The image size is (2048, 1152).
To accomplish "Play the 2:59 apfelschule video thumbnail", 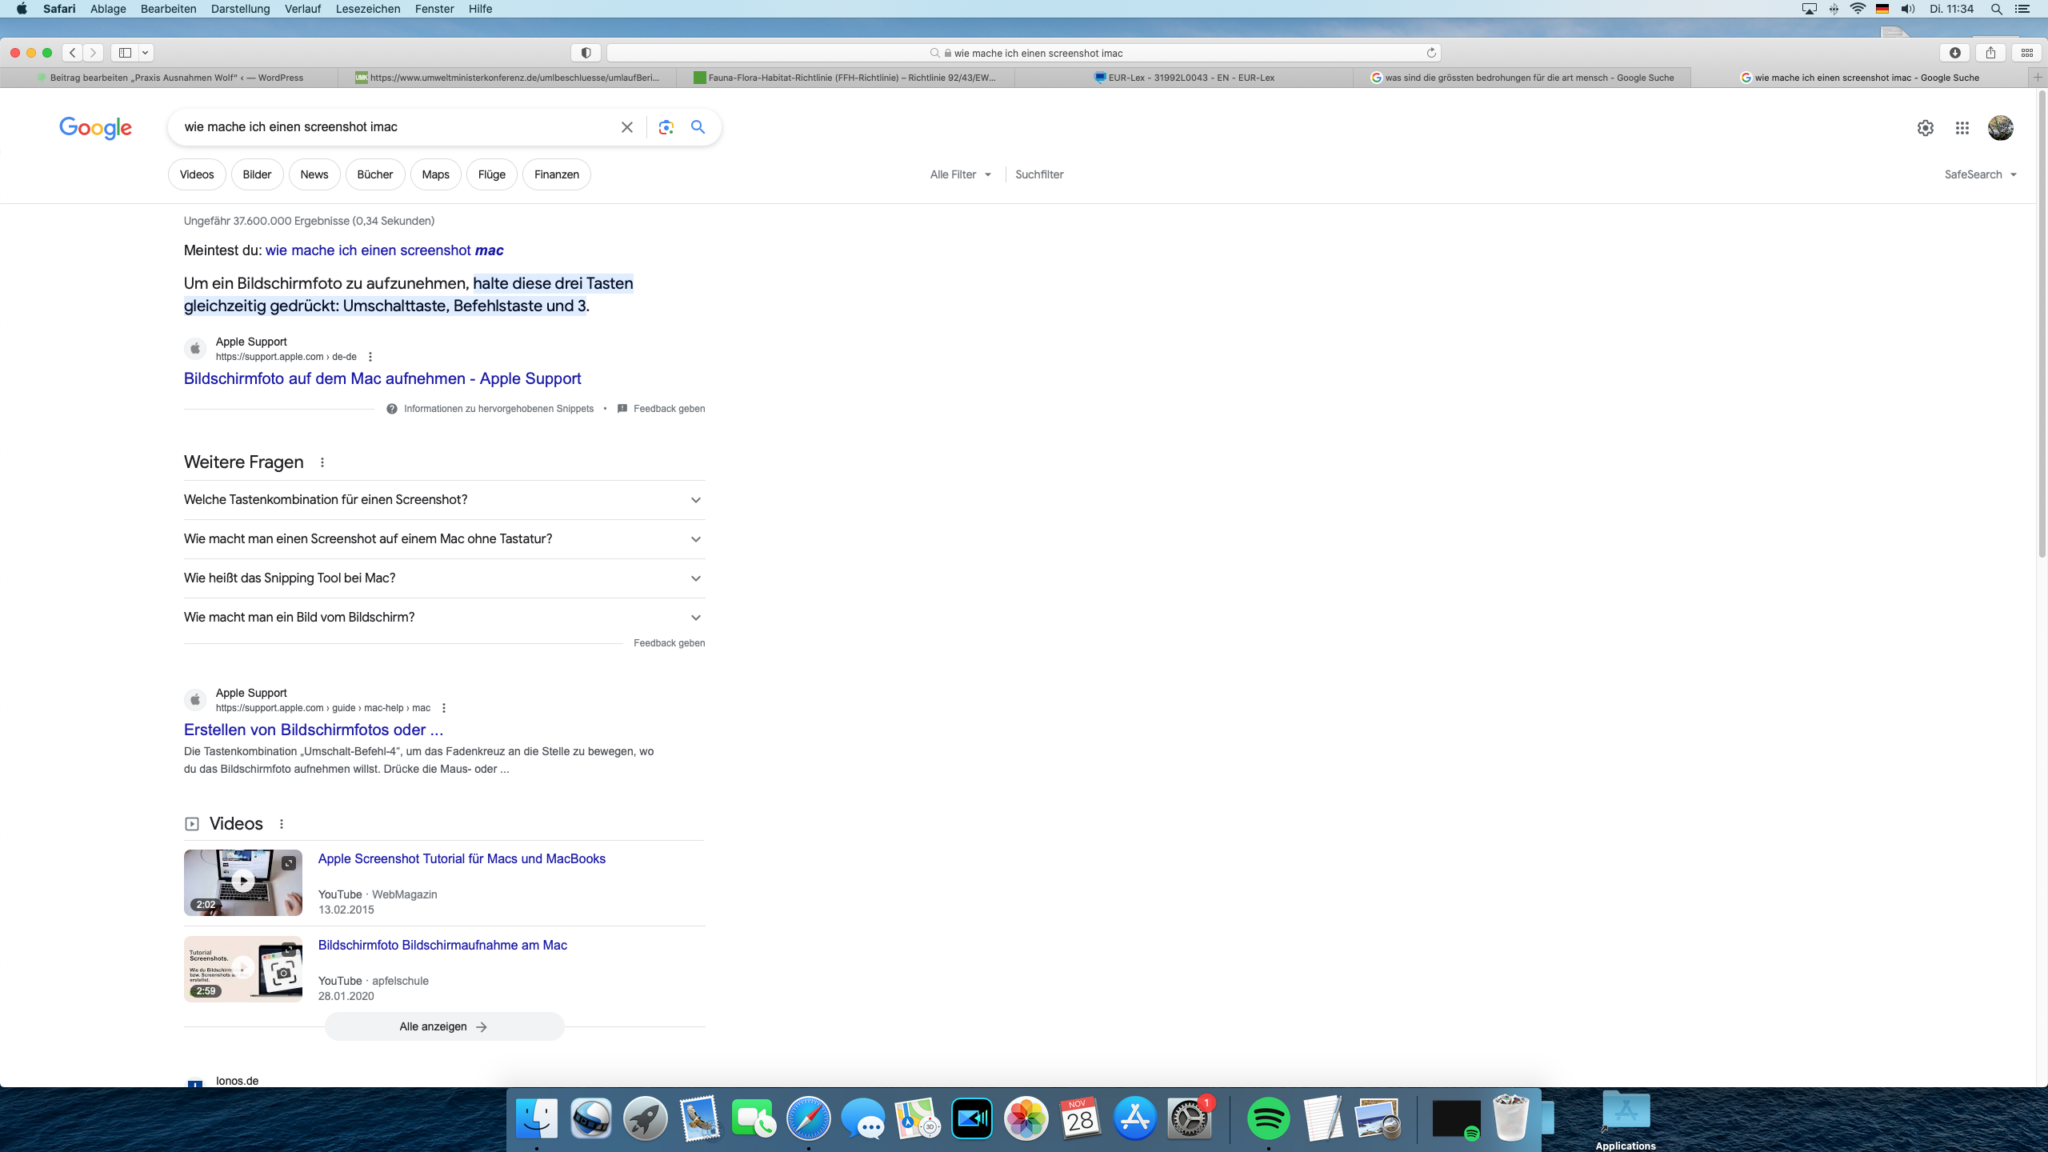I will tap(243, 969).
